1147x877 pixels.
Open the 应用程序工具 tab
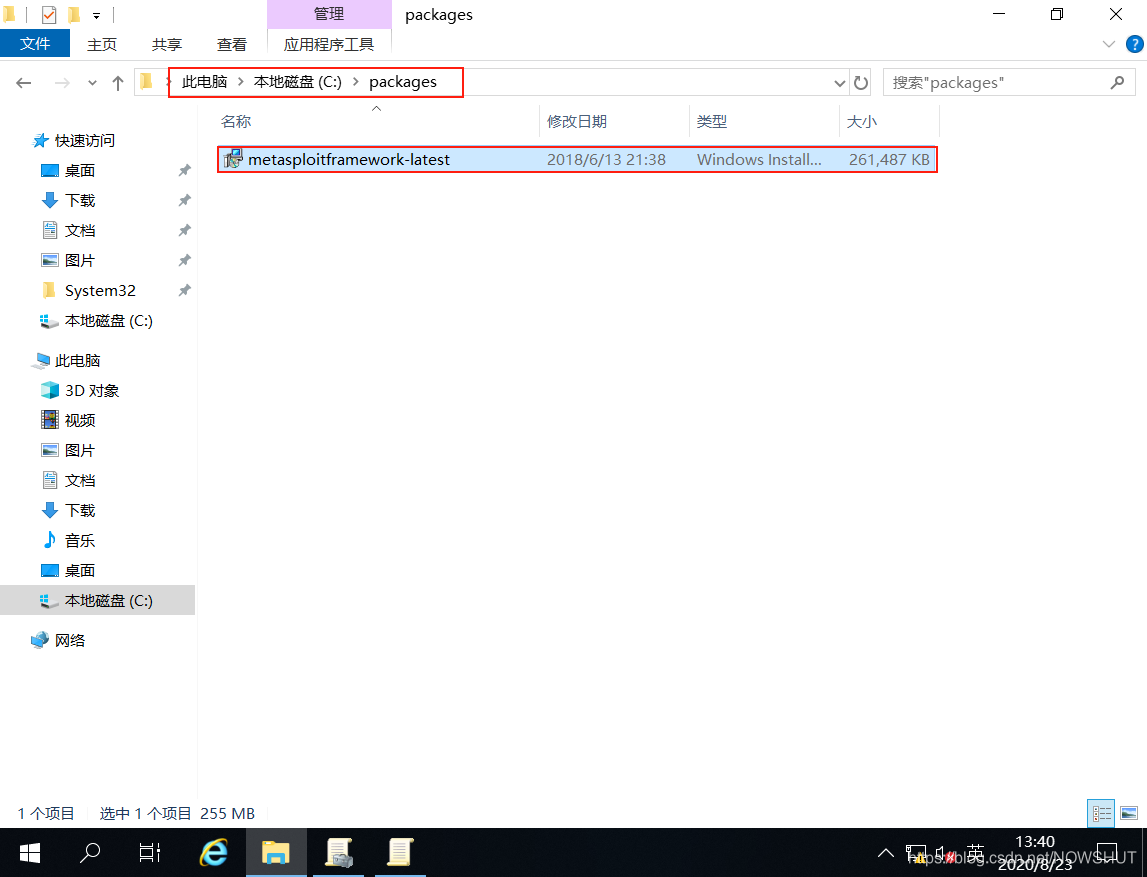(x=329, y=45)
